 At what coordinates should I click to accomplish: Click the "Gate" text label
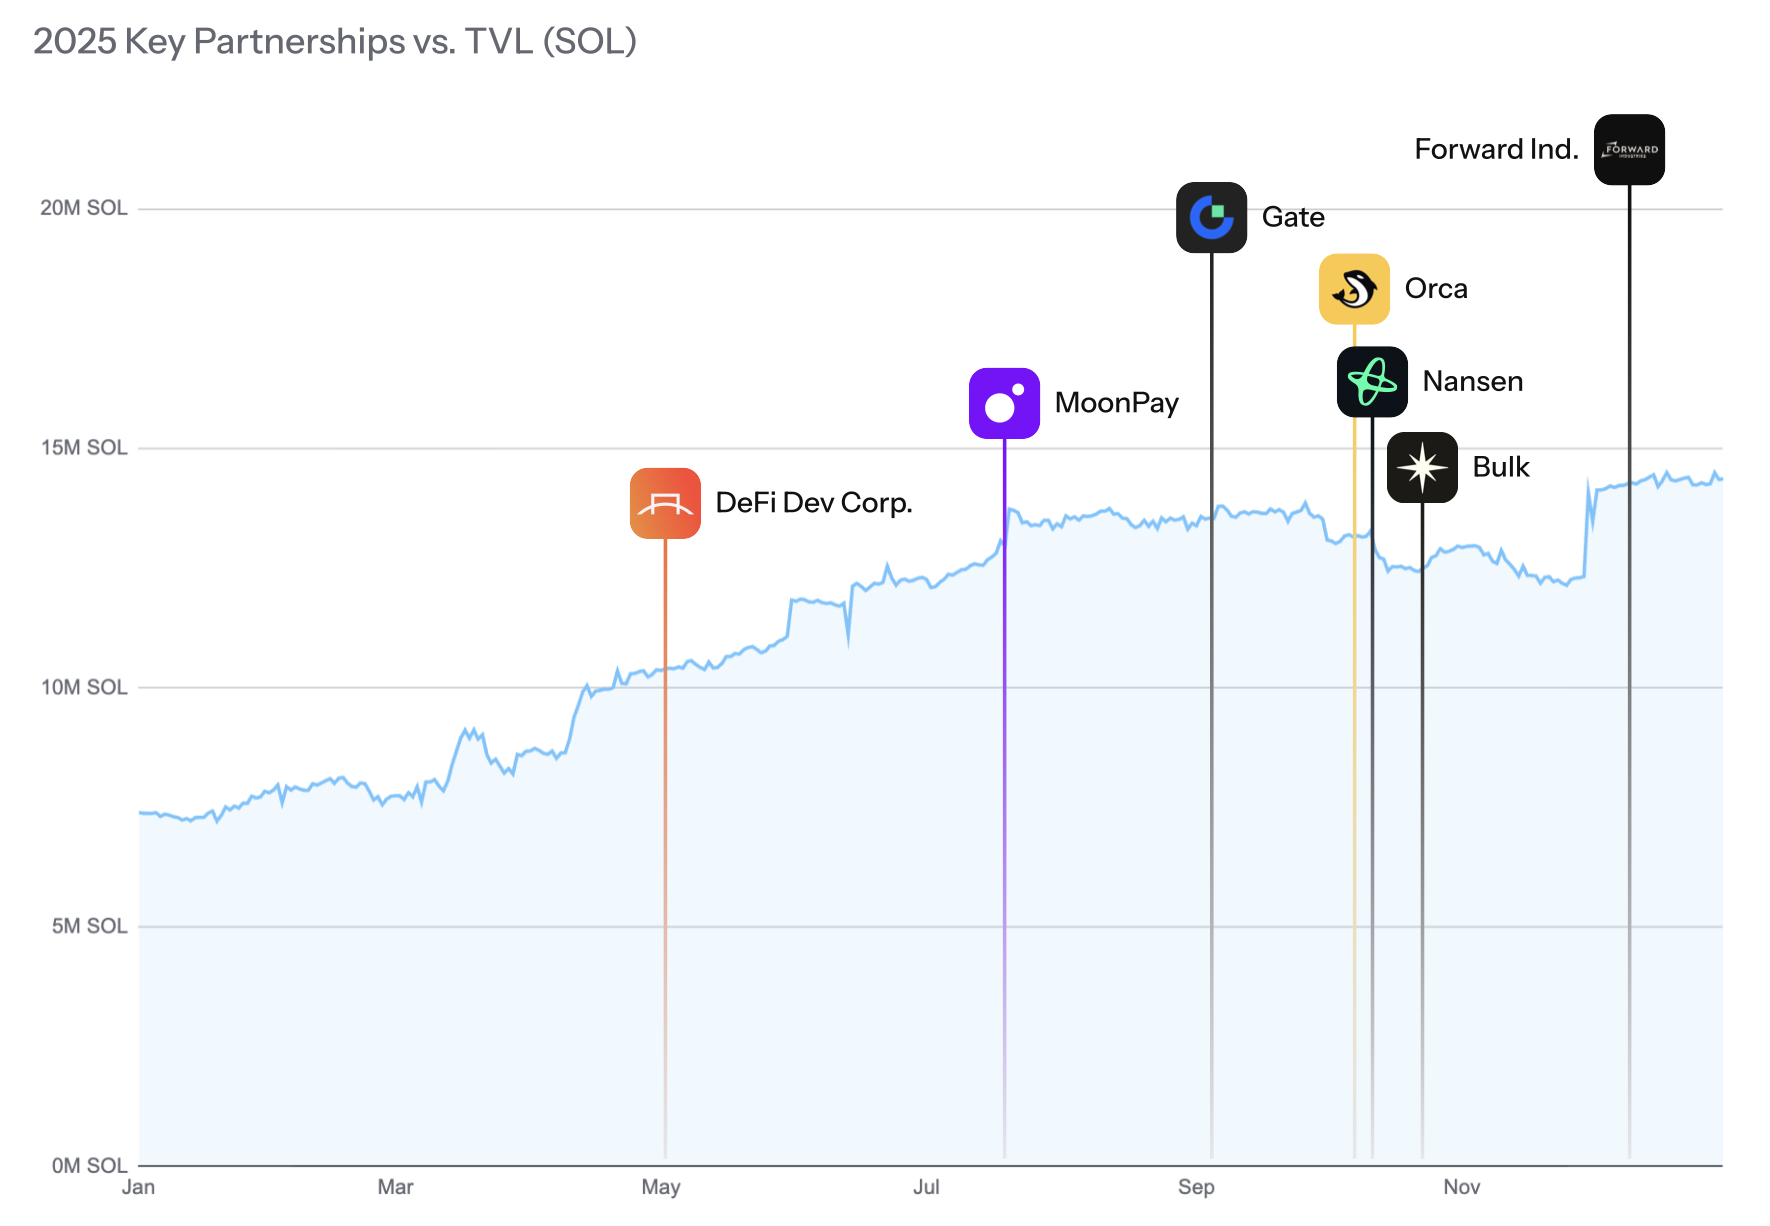[1292, 217]
